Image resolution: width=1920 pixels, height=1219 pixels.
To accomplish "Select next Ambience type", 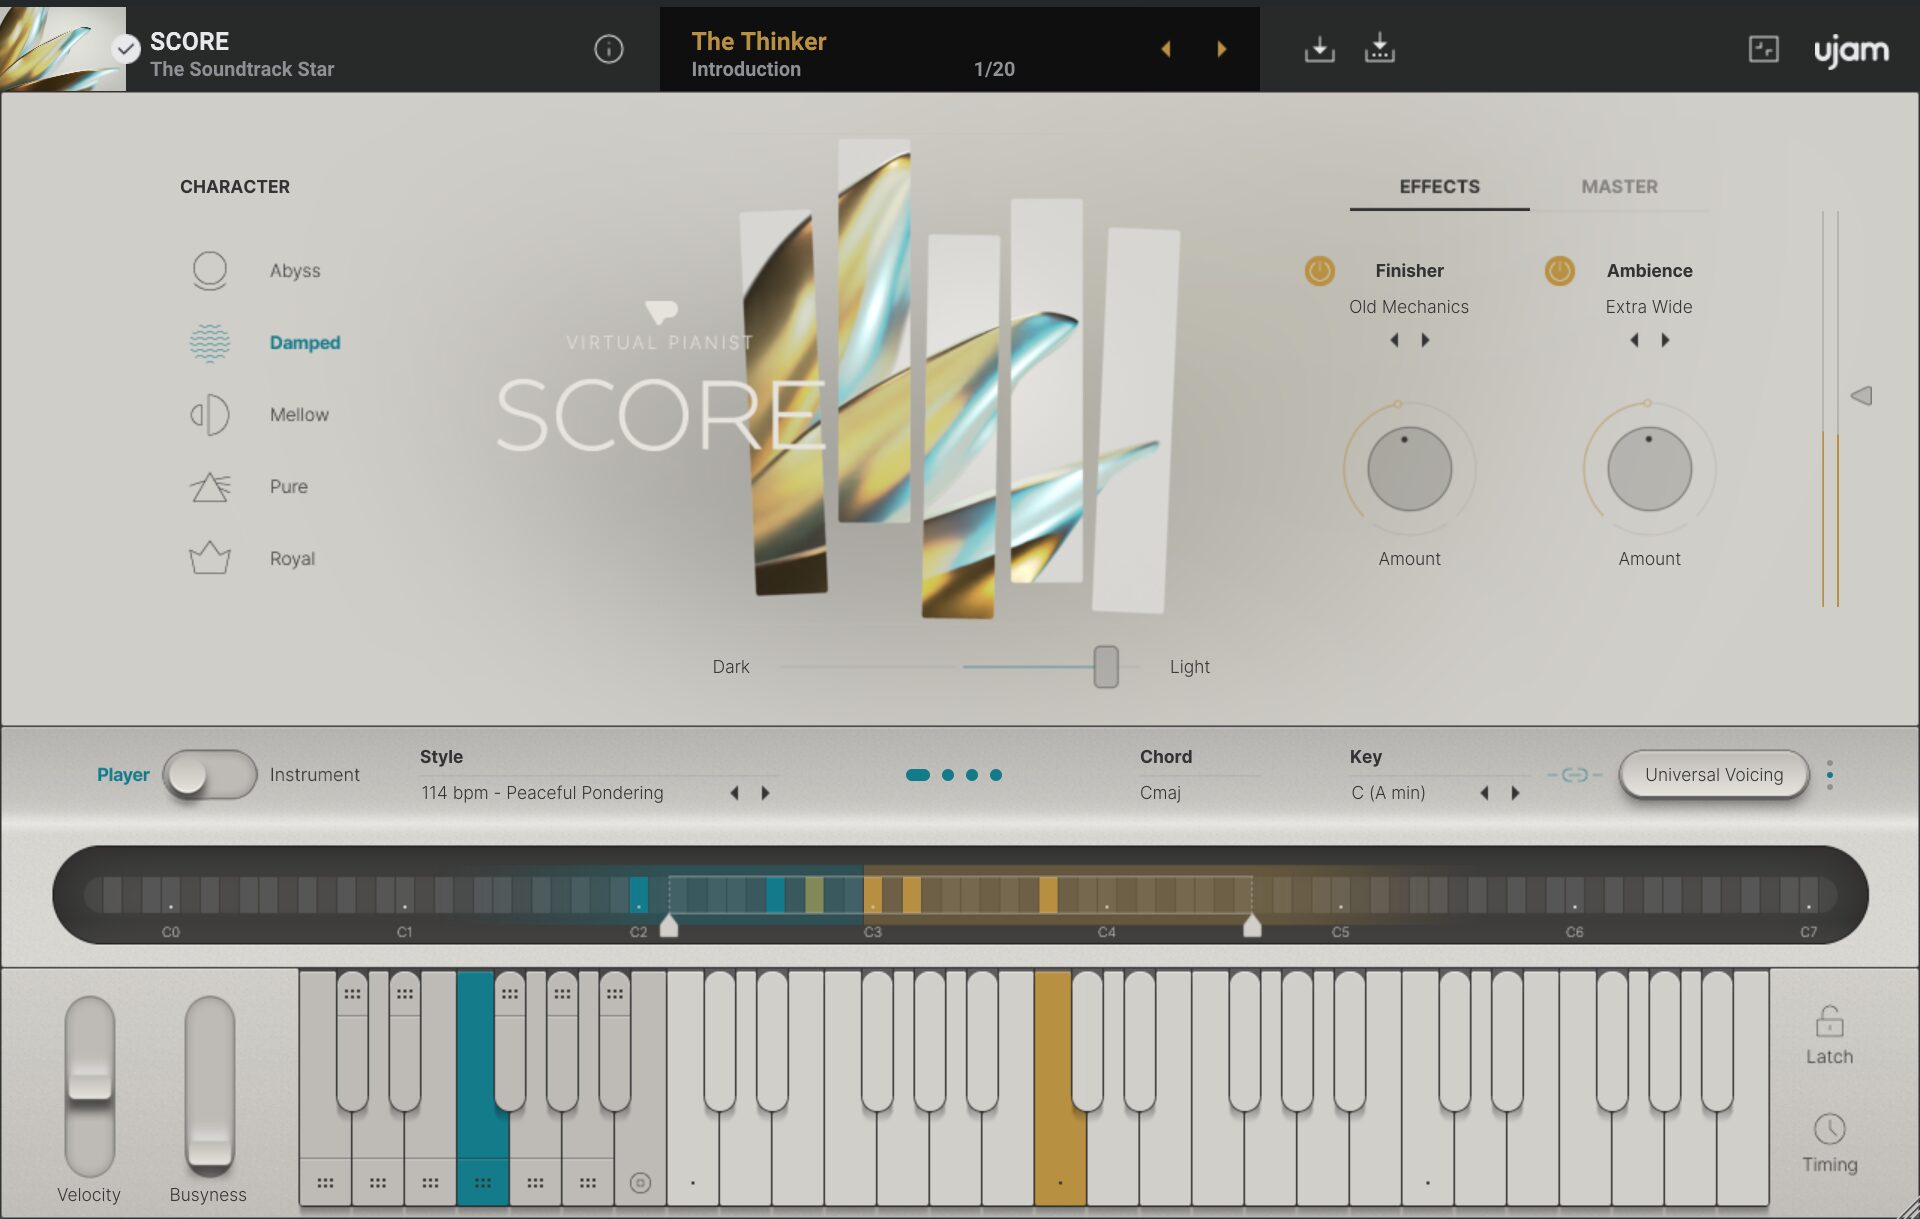I will tap(1666, 340).
